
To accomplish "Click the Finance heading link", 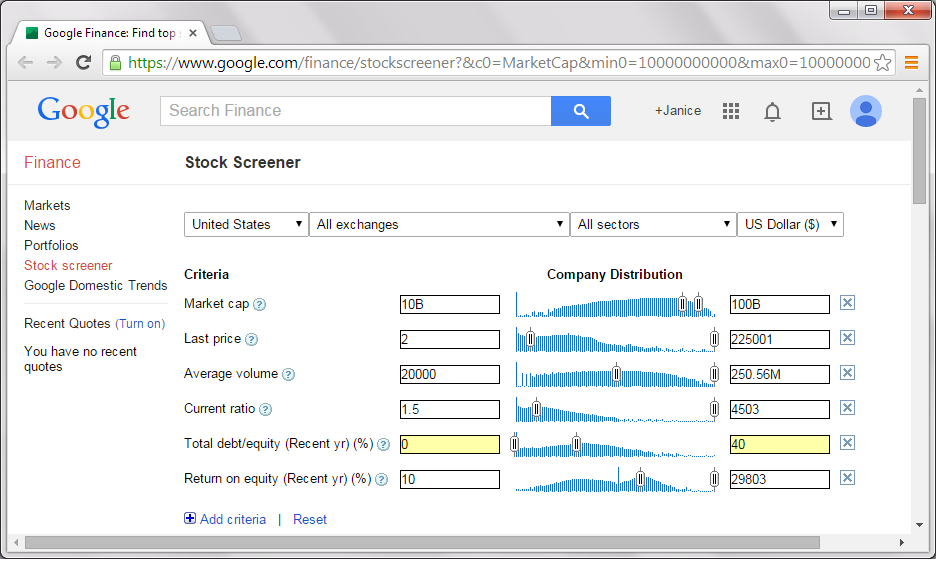I will click(x=52, y=162).
